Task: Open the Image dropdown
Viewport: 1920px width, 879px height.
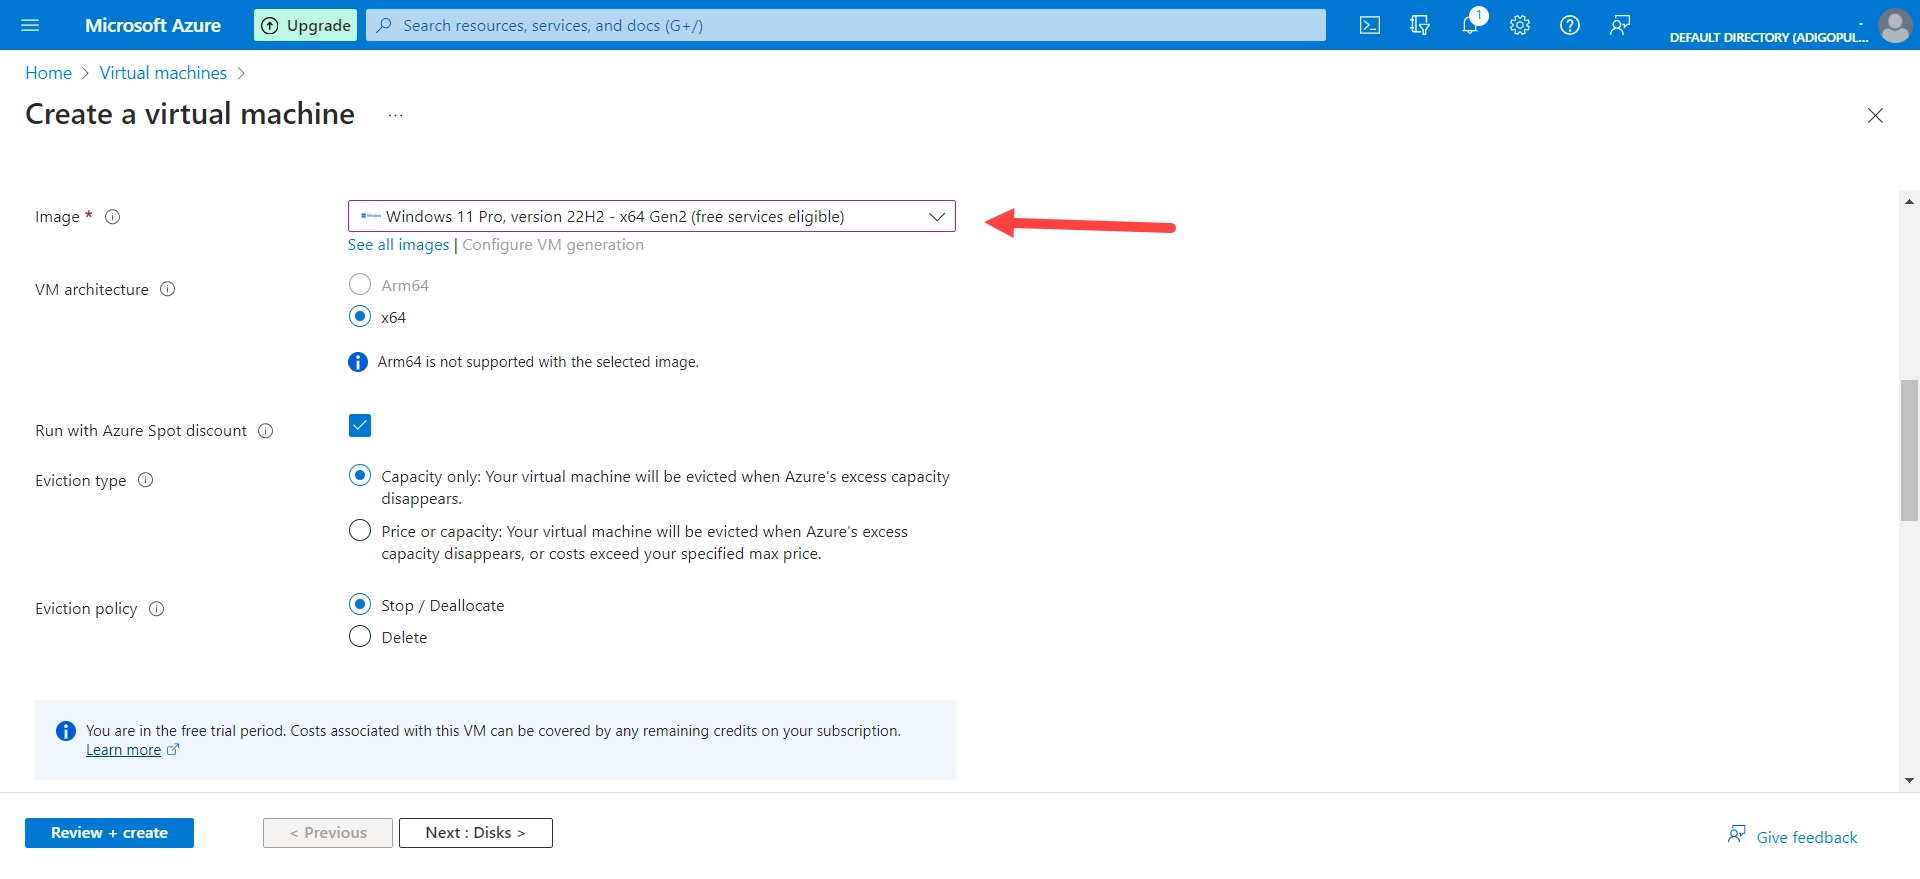Action: click(x=652, y=216)
